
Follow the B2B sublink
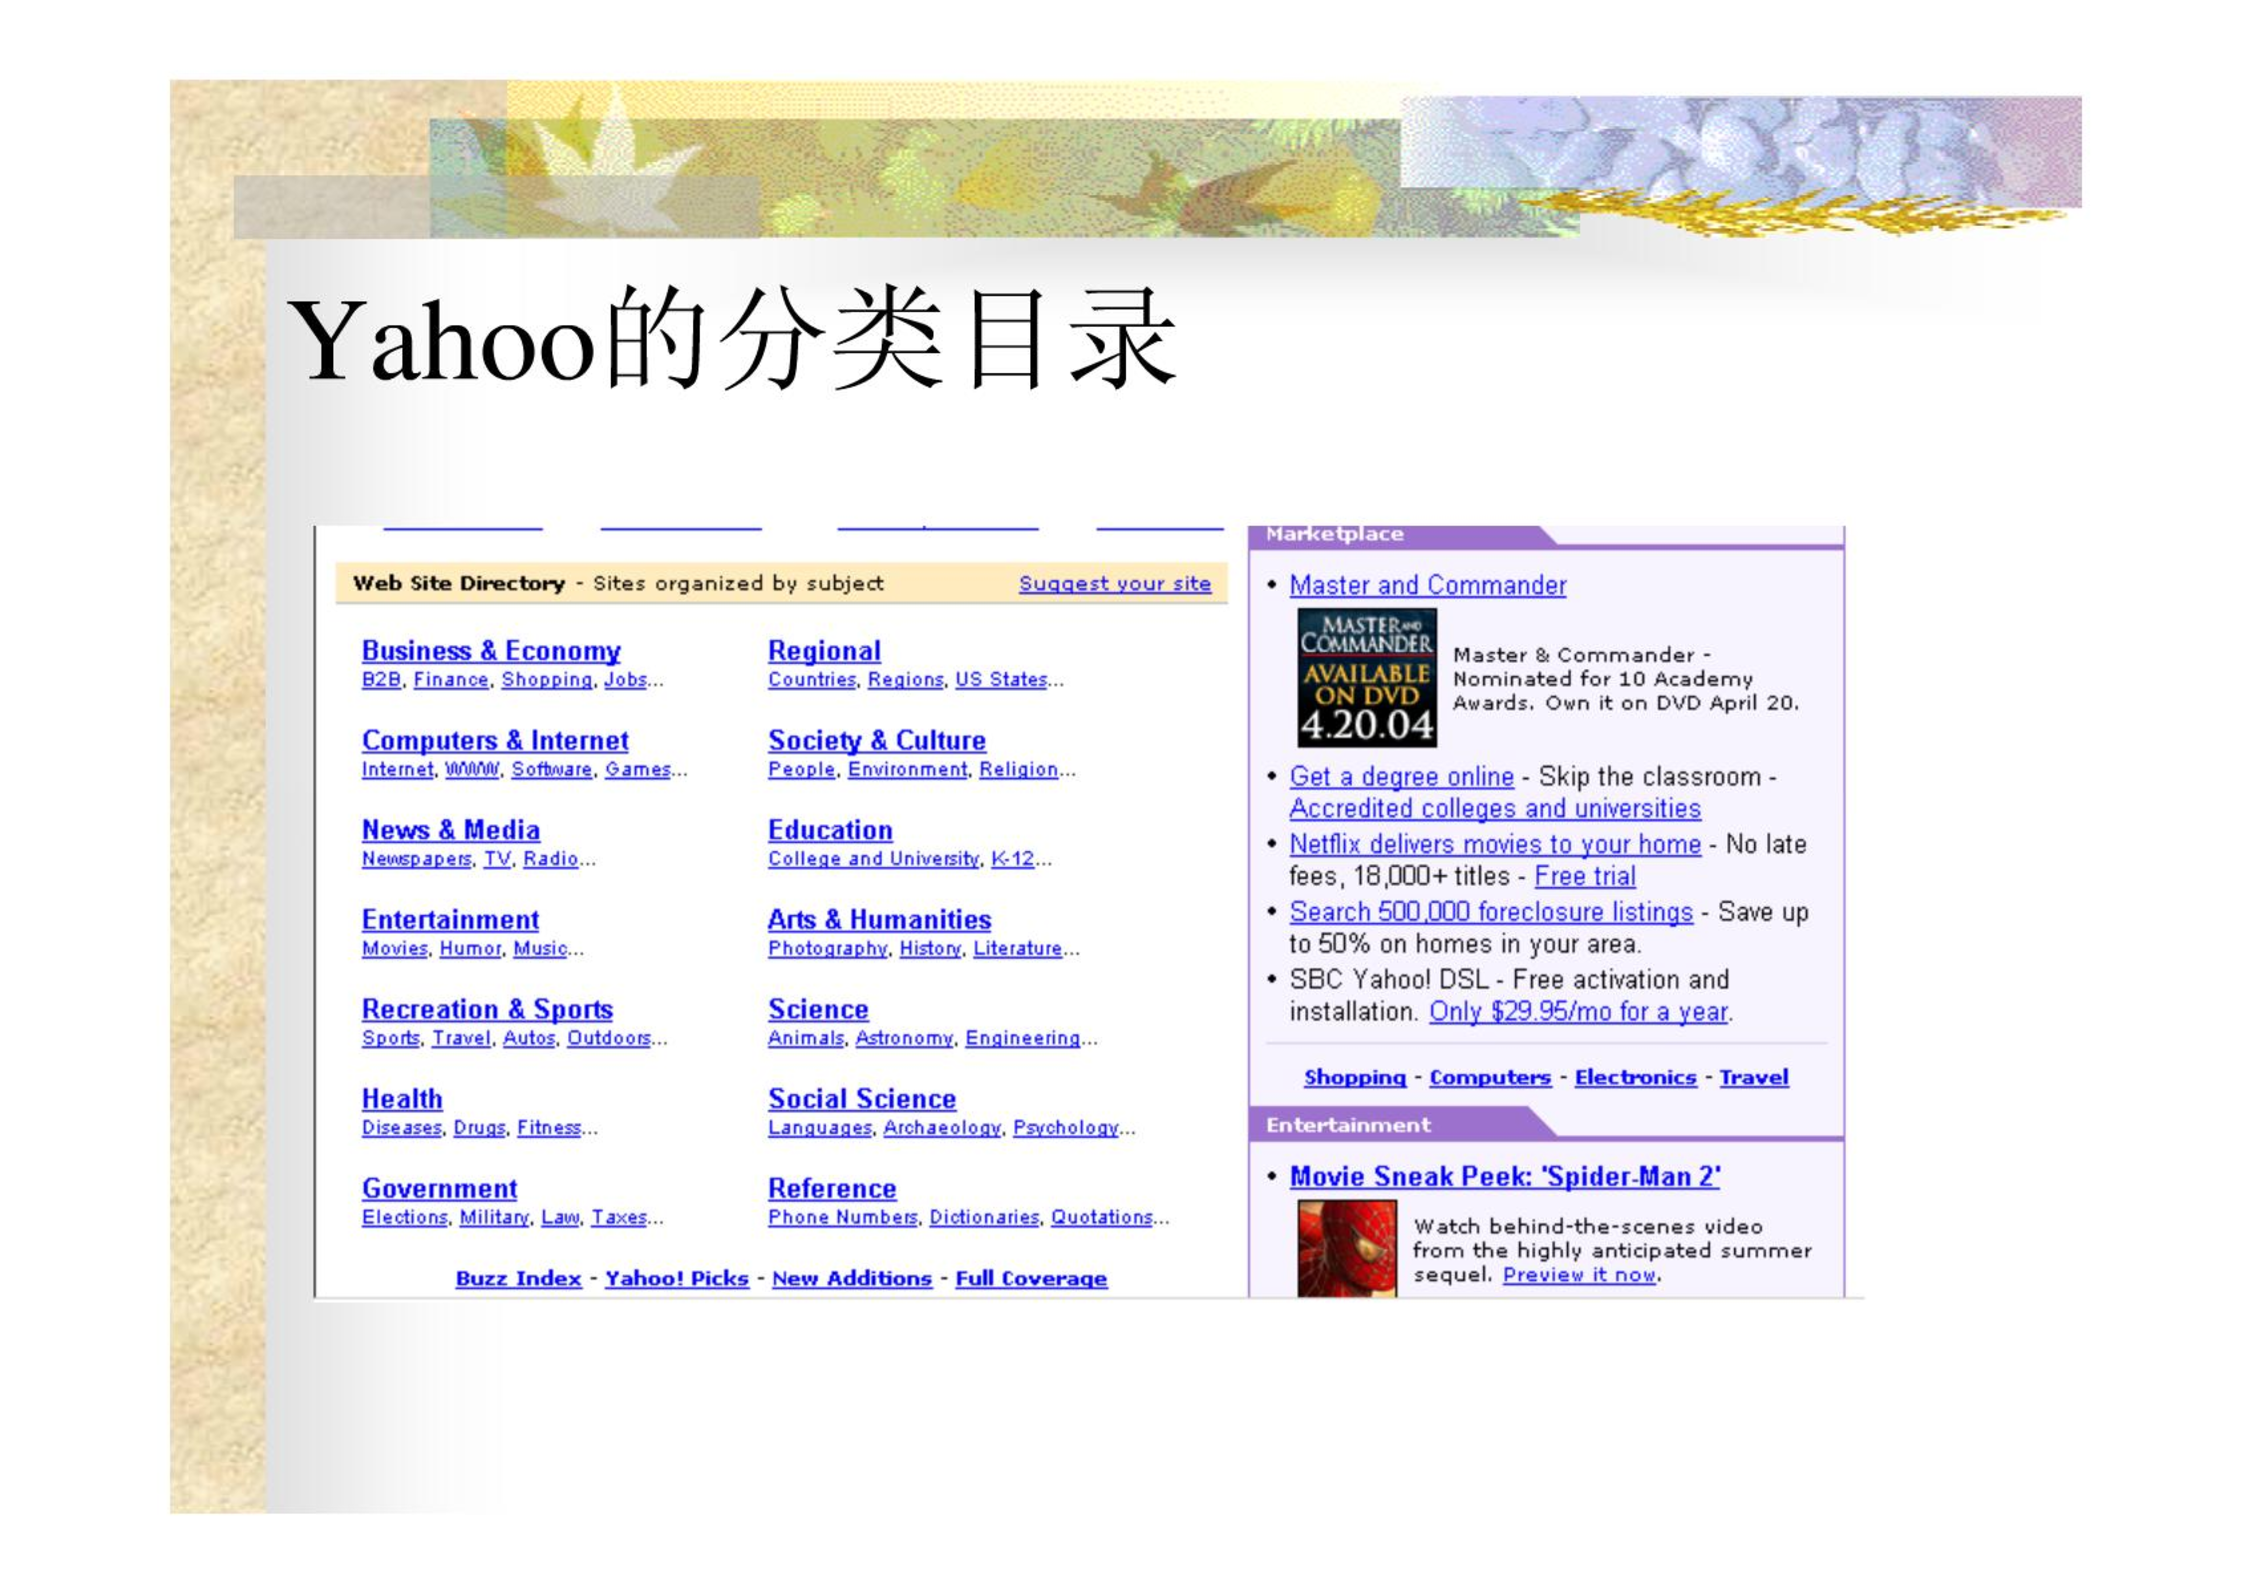click(381, 680)
